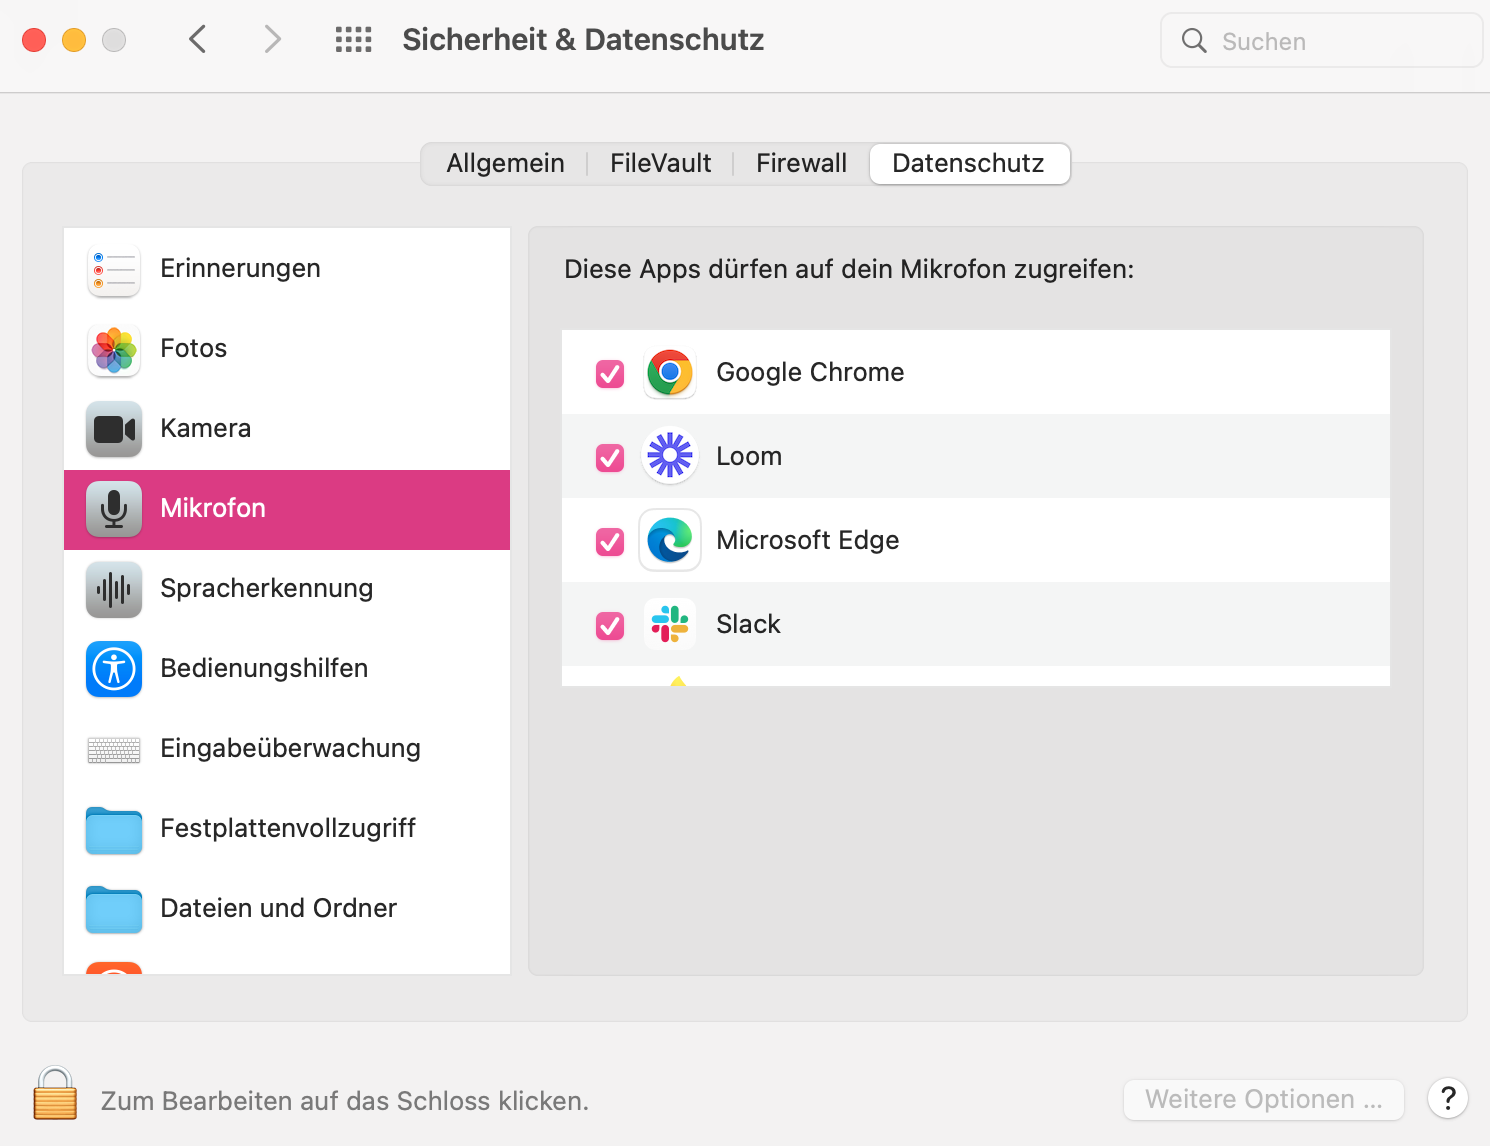Click the lock icon to unlock settings
This screenshot has height=1146, width=1490.
coord(55,1093)
